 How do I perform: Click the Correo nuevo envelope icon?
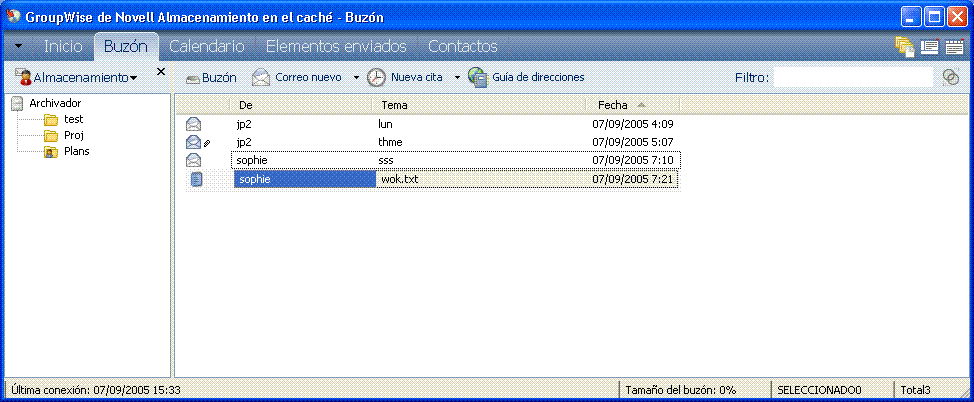click(x=261, y=78)
